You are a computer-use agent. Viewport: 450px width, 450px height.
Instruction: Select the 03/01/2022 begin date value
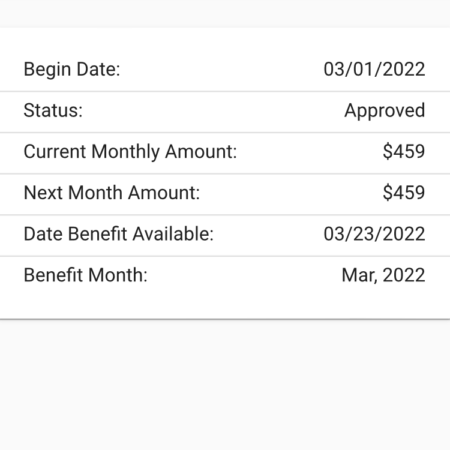click(374, 69)
